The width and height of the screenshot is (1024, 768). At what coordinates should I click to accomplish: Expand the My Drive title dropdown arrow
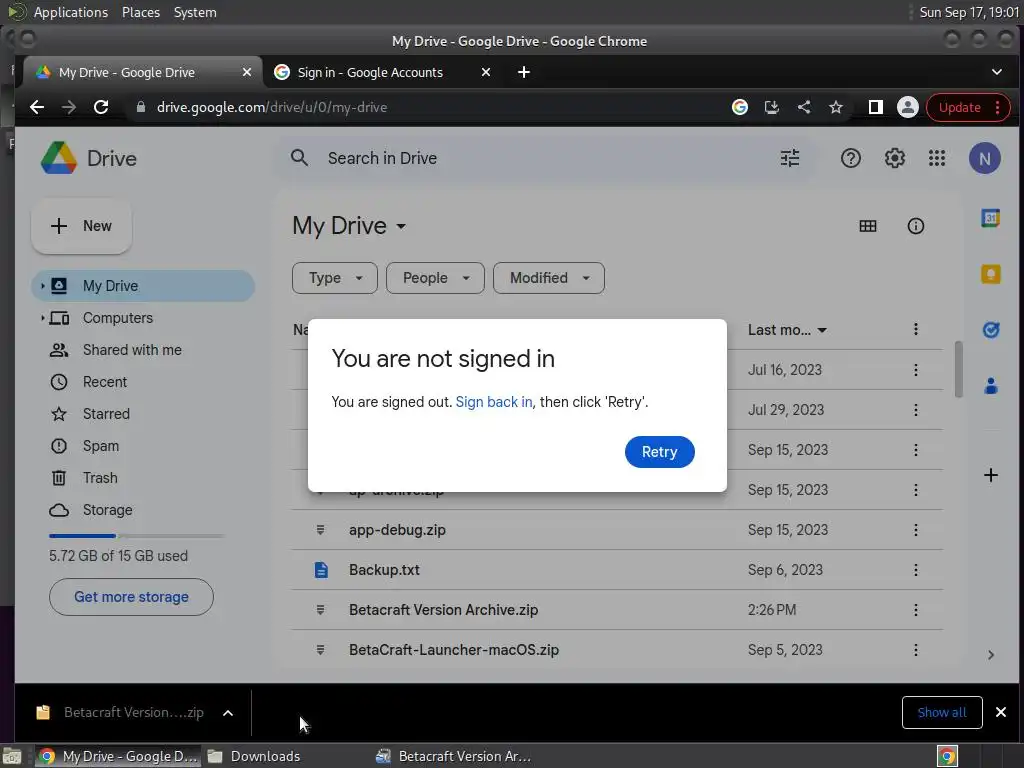[401, 227]
